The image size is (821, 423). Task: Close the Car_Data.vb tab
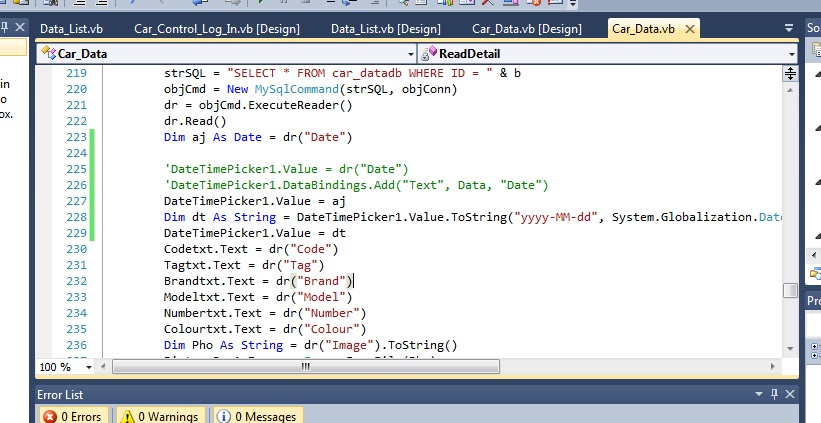tap(690, 29)
